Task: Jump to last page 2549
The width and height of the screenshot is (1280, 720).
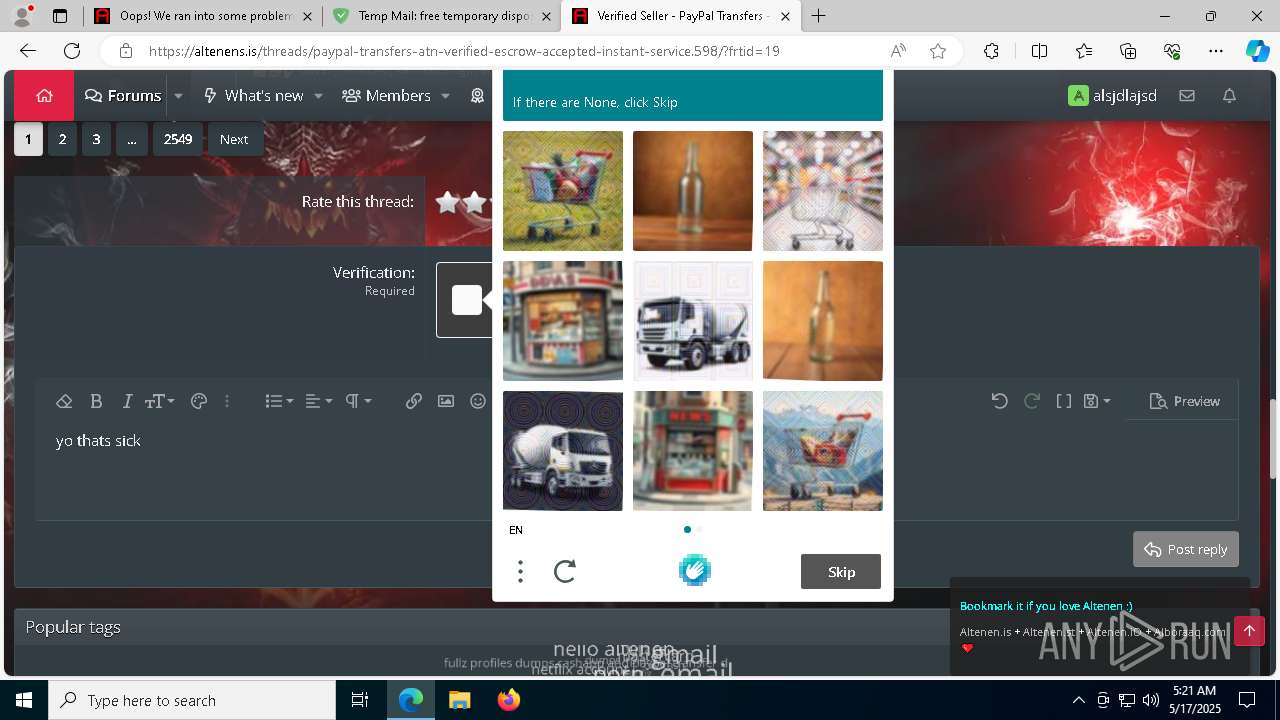Action: [178, 139]
